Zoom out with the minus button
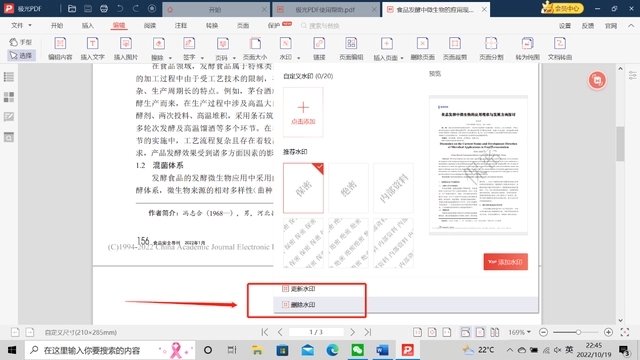This screenshot has height=360, width=640. pyautogui.click(x=543, y=332)
